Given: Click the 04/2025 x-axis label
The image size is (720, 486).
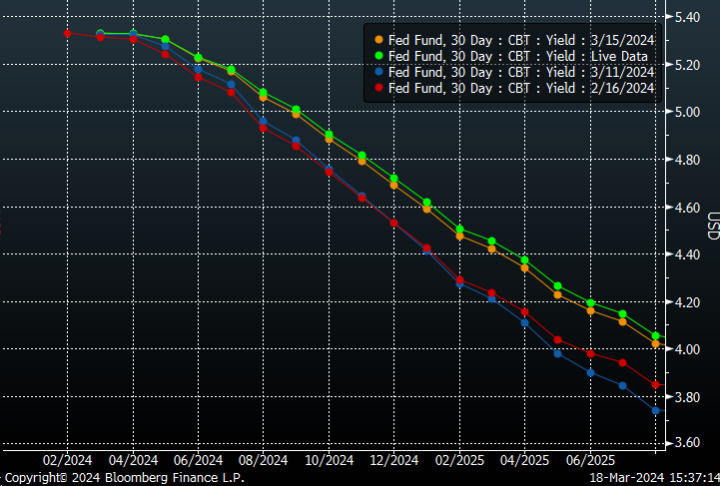Looking at the screenshot, I should coord(525,460).
